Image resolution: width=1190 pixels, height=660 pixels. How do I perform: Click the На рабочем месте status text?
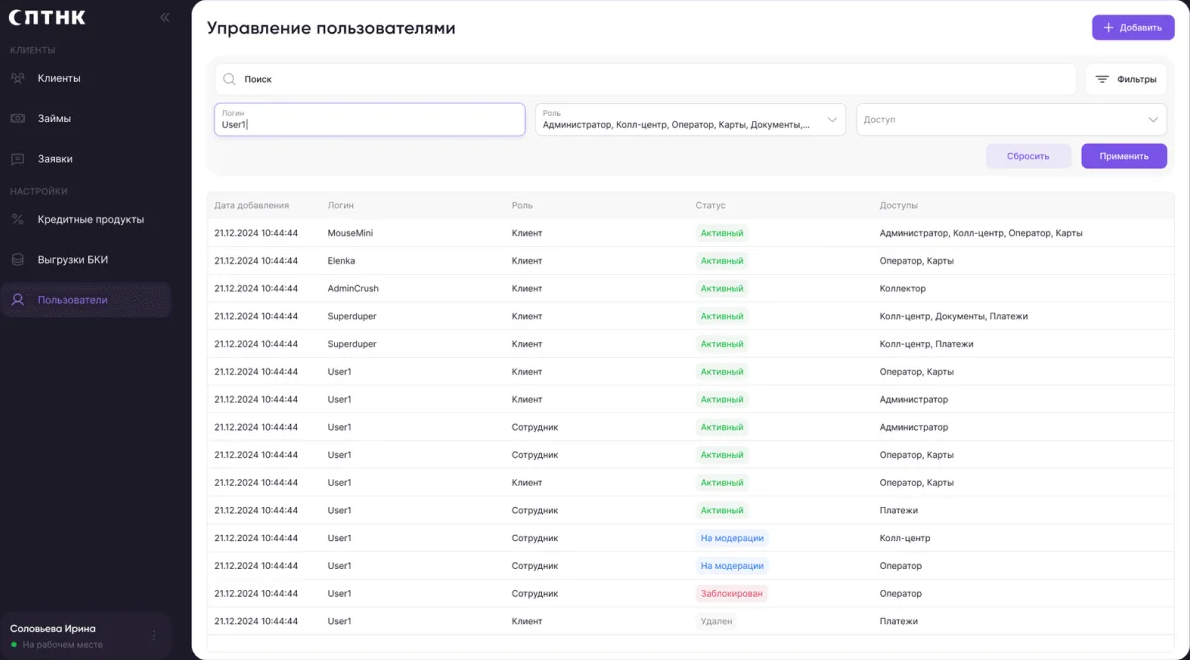[62, 645]
